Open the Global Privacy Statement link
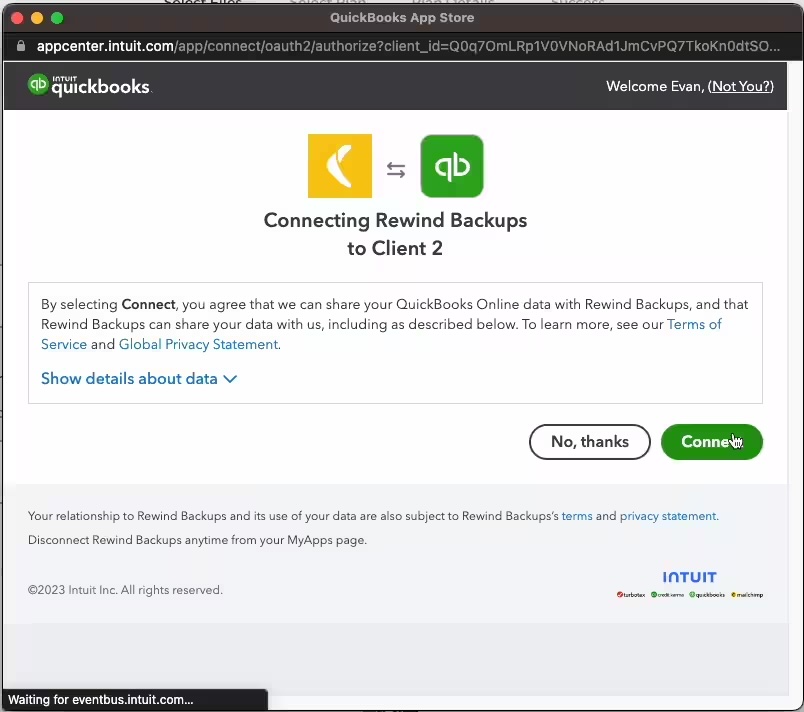This screenshot has height=712, width=804. 199,344
